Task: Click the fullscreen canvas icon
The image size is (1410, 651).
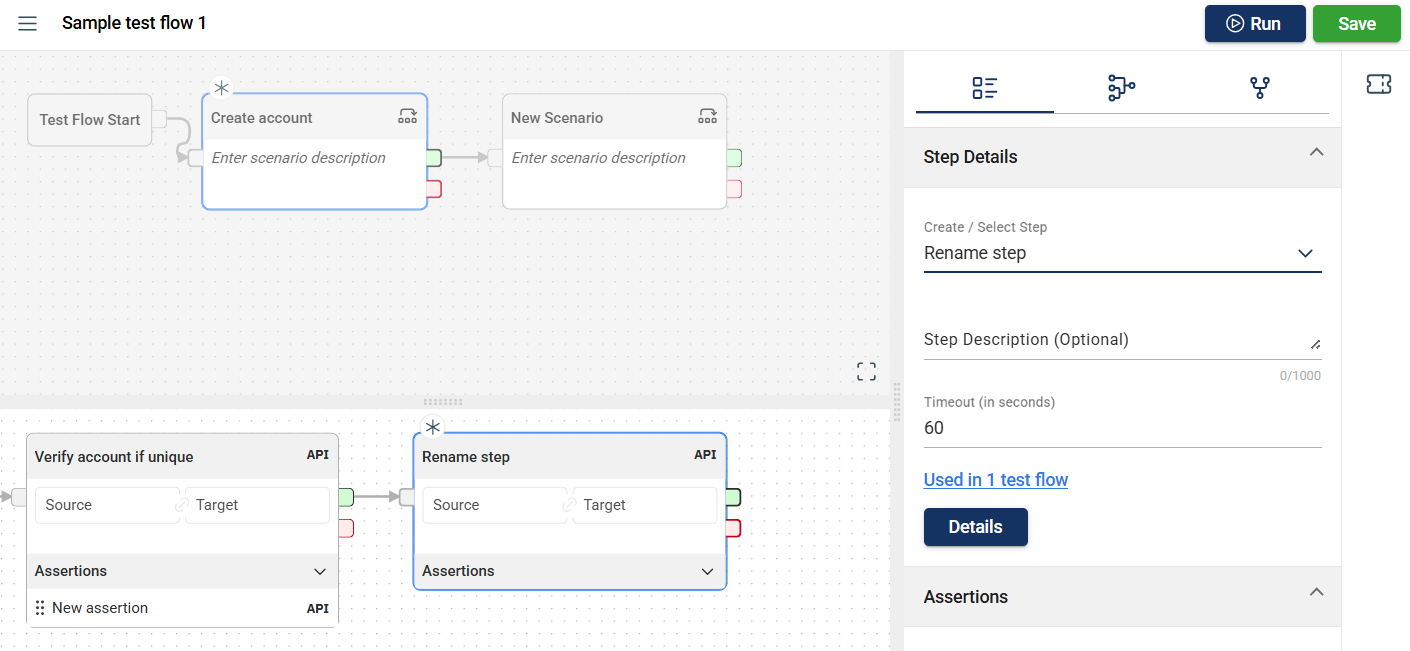Action: pos(866,372)
